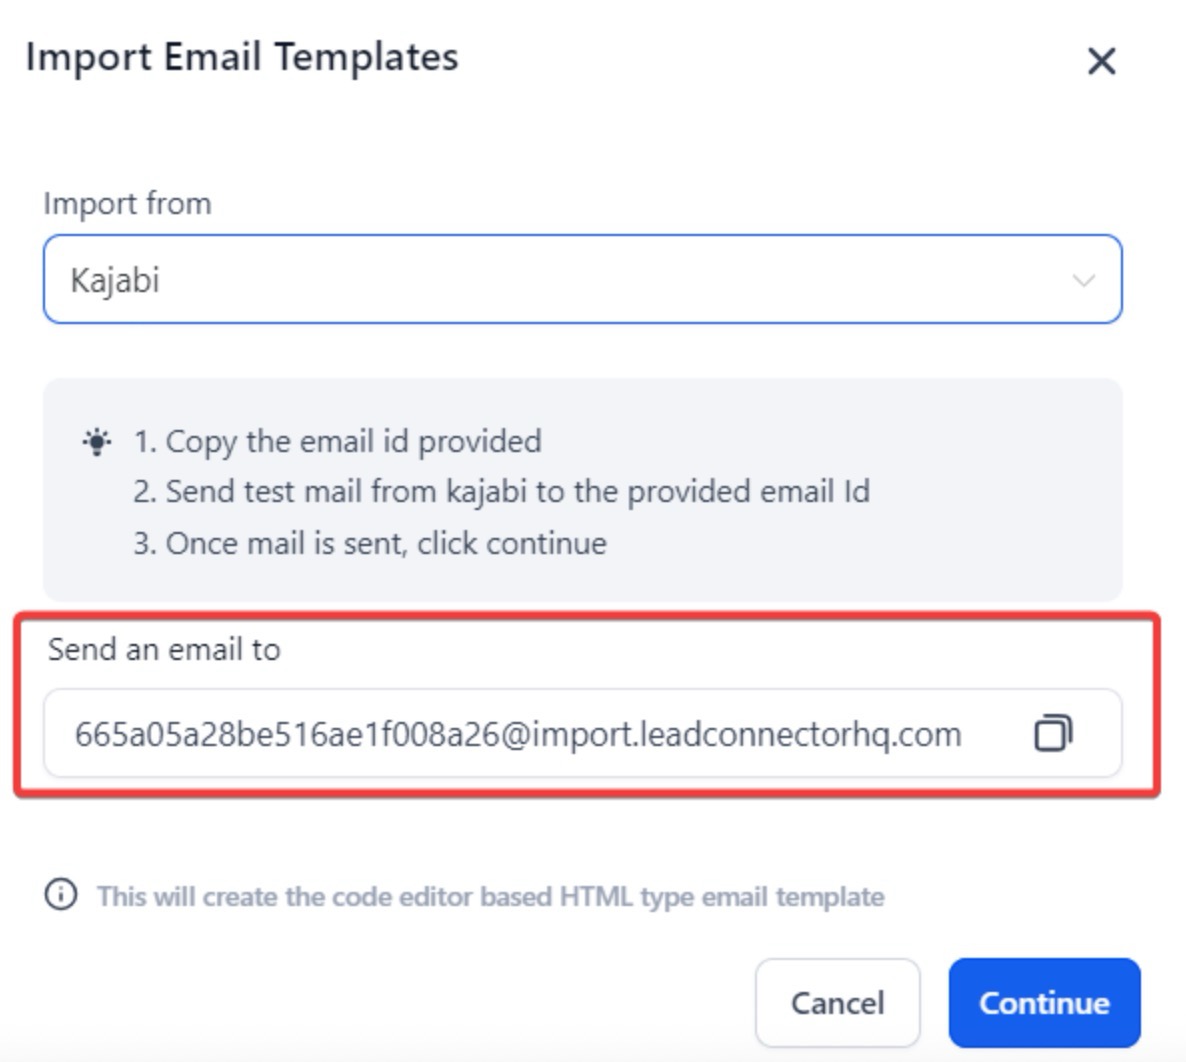This screenshot has width=1186, height=1062.
Task: Expand the dropdown chevron beside Kajabi
Action: (x=1083, y=280)
